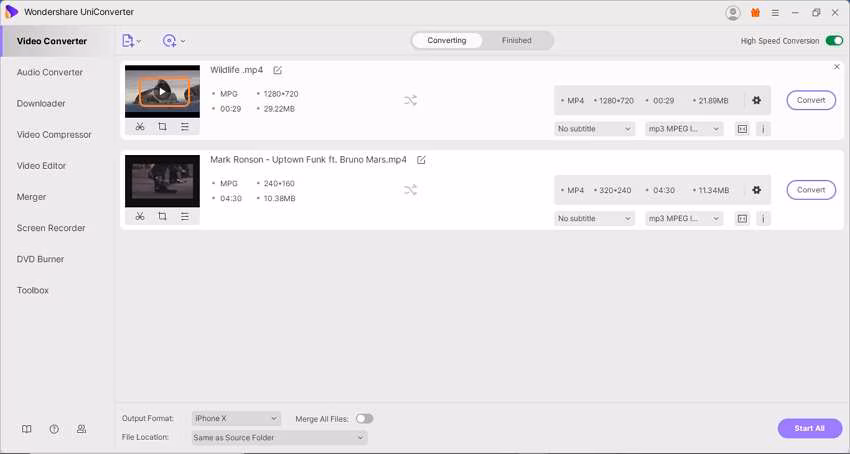Crop the Wildlife video
Viewport: 850px width, 454px height.
(162, 126)
